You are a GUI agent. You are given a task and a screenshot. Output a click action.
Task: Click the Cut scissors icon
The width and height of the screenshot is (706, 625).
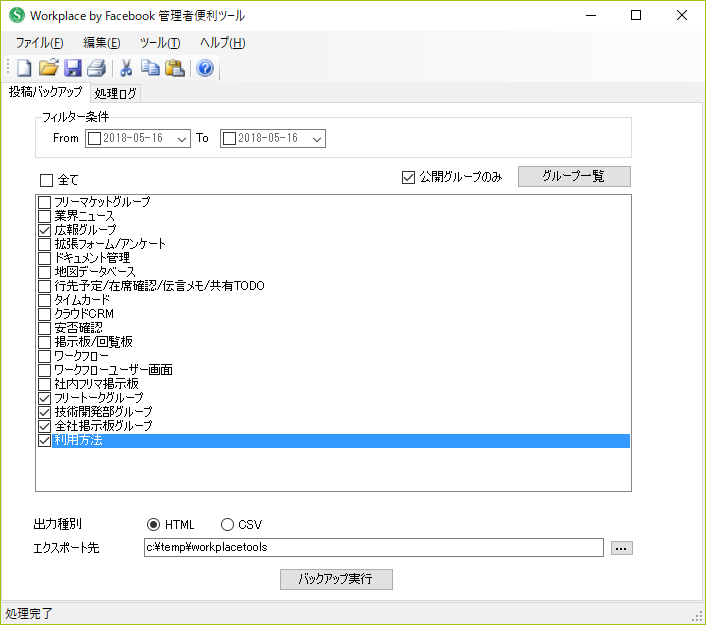(126, 68)
